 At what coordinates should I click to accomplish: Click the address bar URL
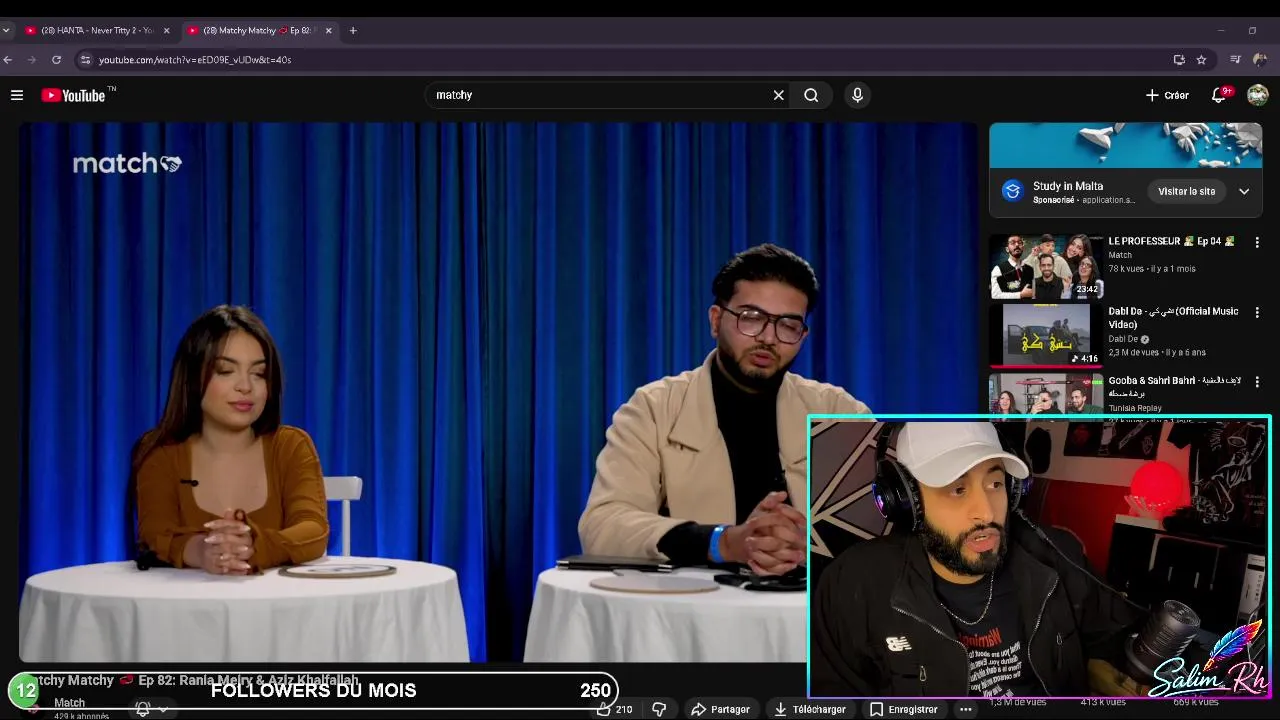195,60
